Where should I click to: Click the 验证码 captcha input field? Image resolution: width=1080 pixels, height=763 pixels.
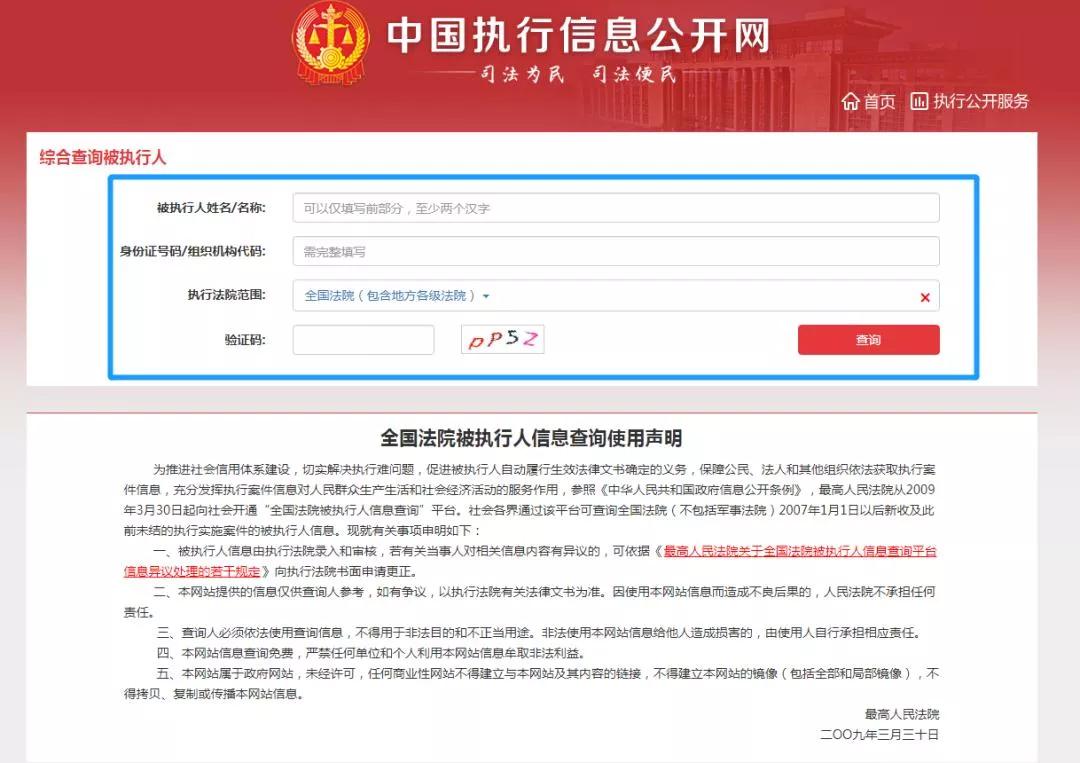click(363, 340)
